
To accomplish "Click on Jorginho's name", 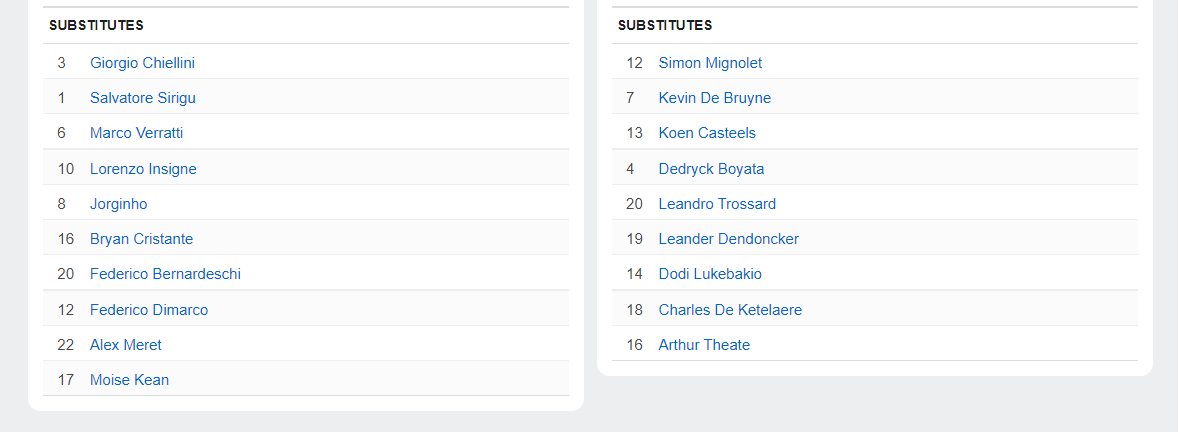I will click(x=118, y=204).
